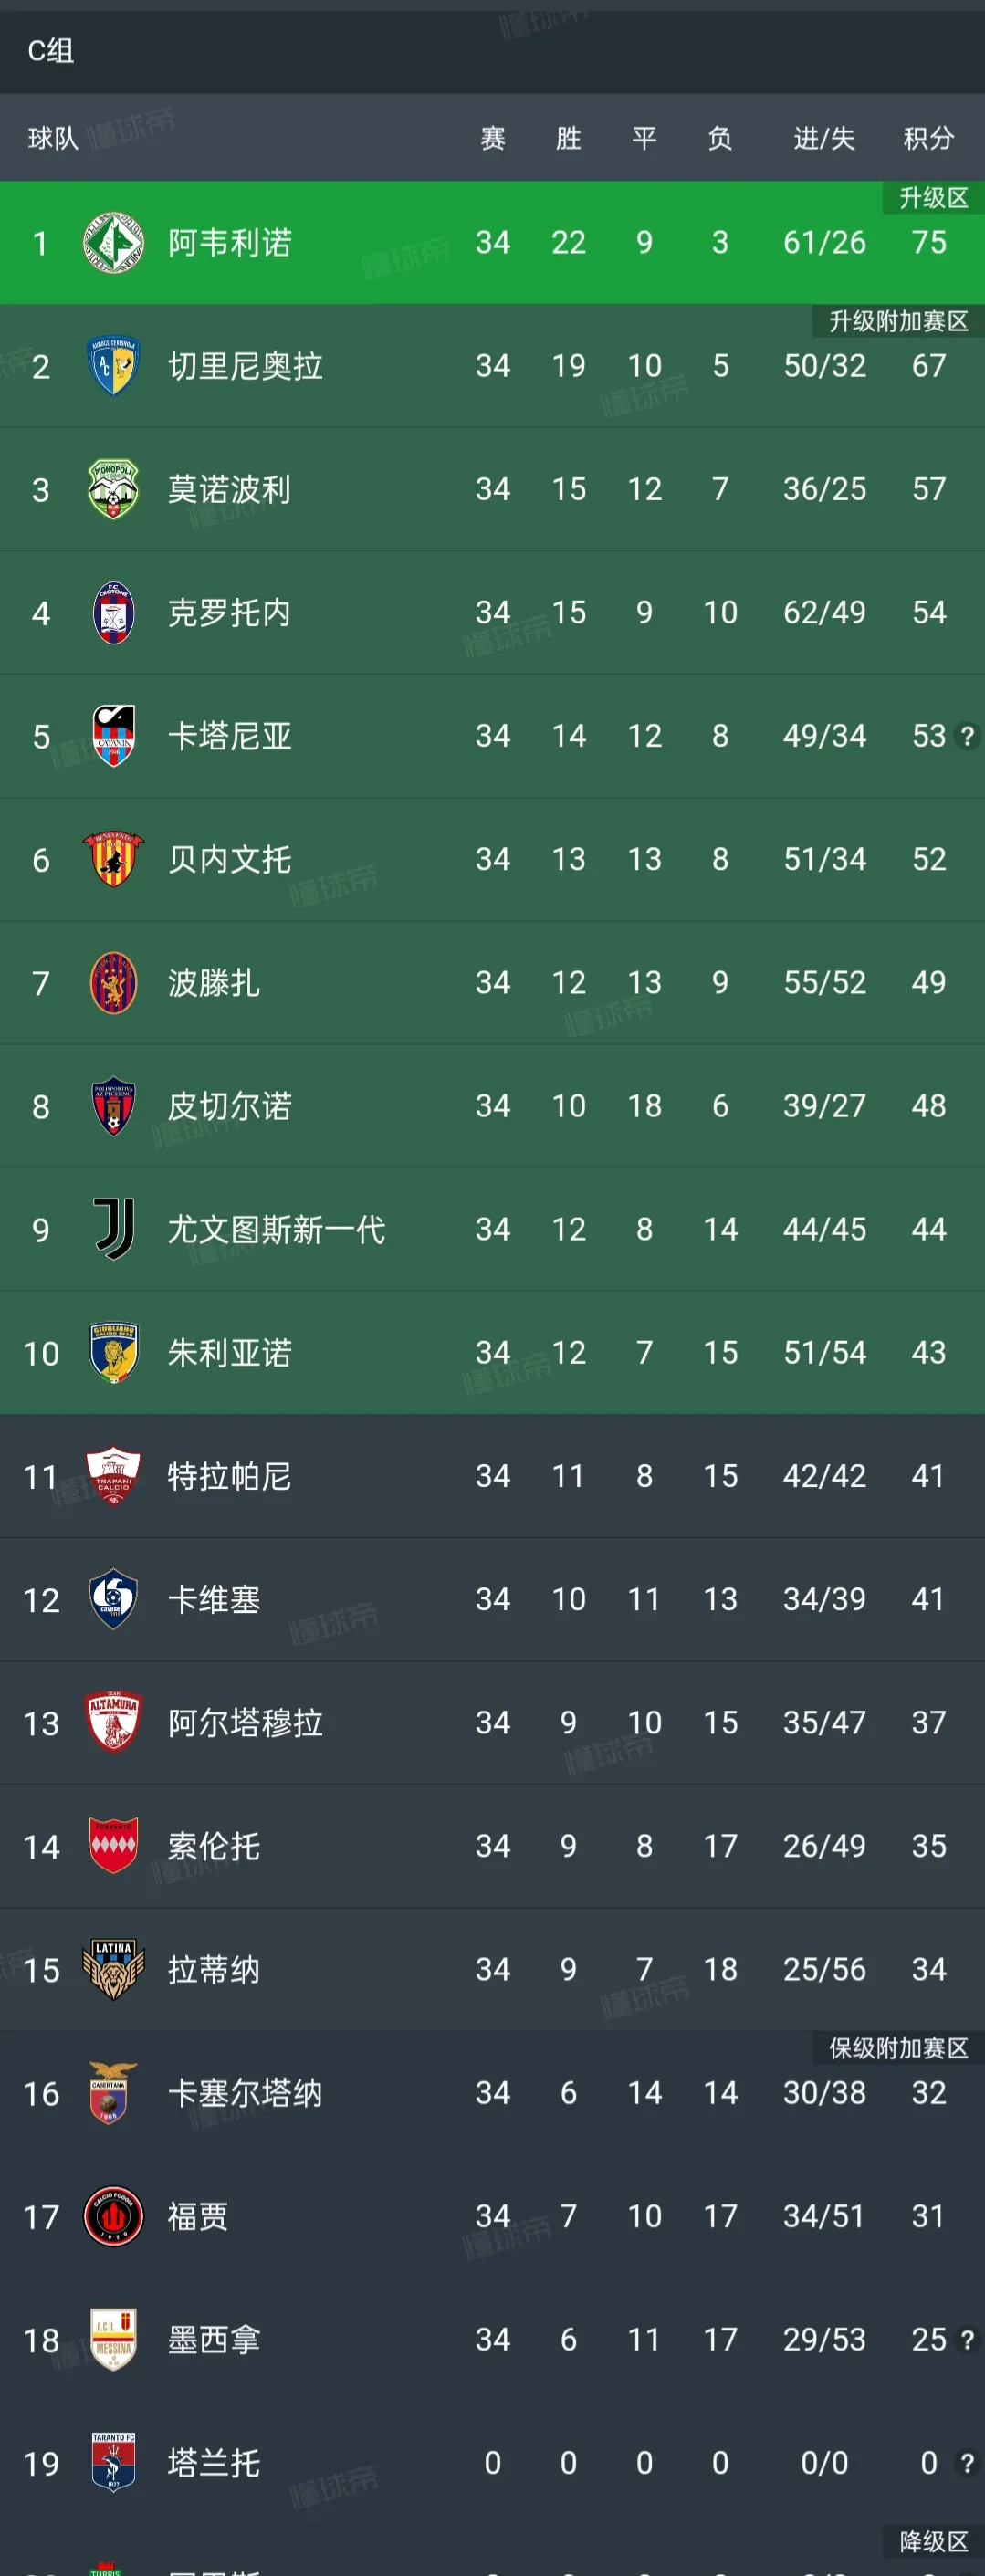This screenshot has height=2576, width=985.
Task: Tap the C组 group header
Action: point(51,51)
